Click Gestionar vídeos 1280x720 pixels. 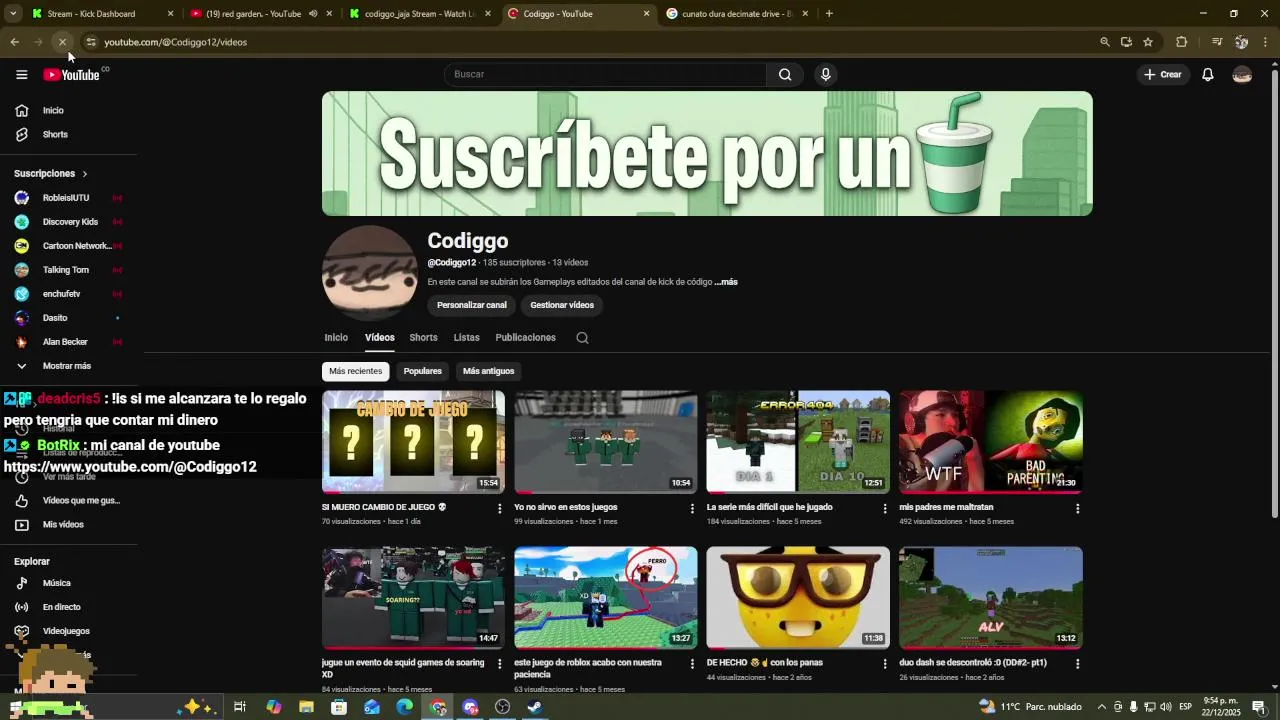[x=562, y=305]
